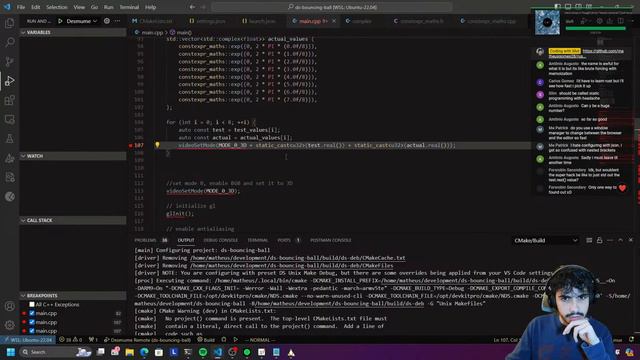Open the CMake/Build output channel dropdown
640x360 pixels.
tap(546, 240)
